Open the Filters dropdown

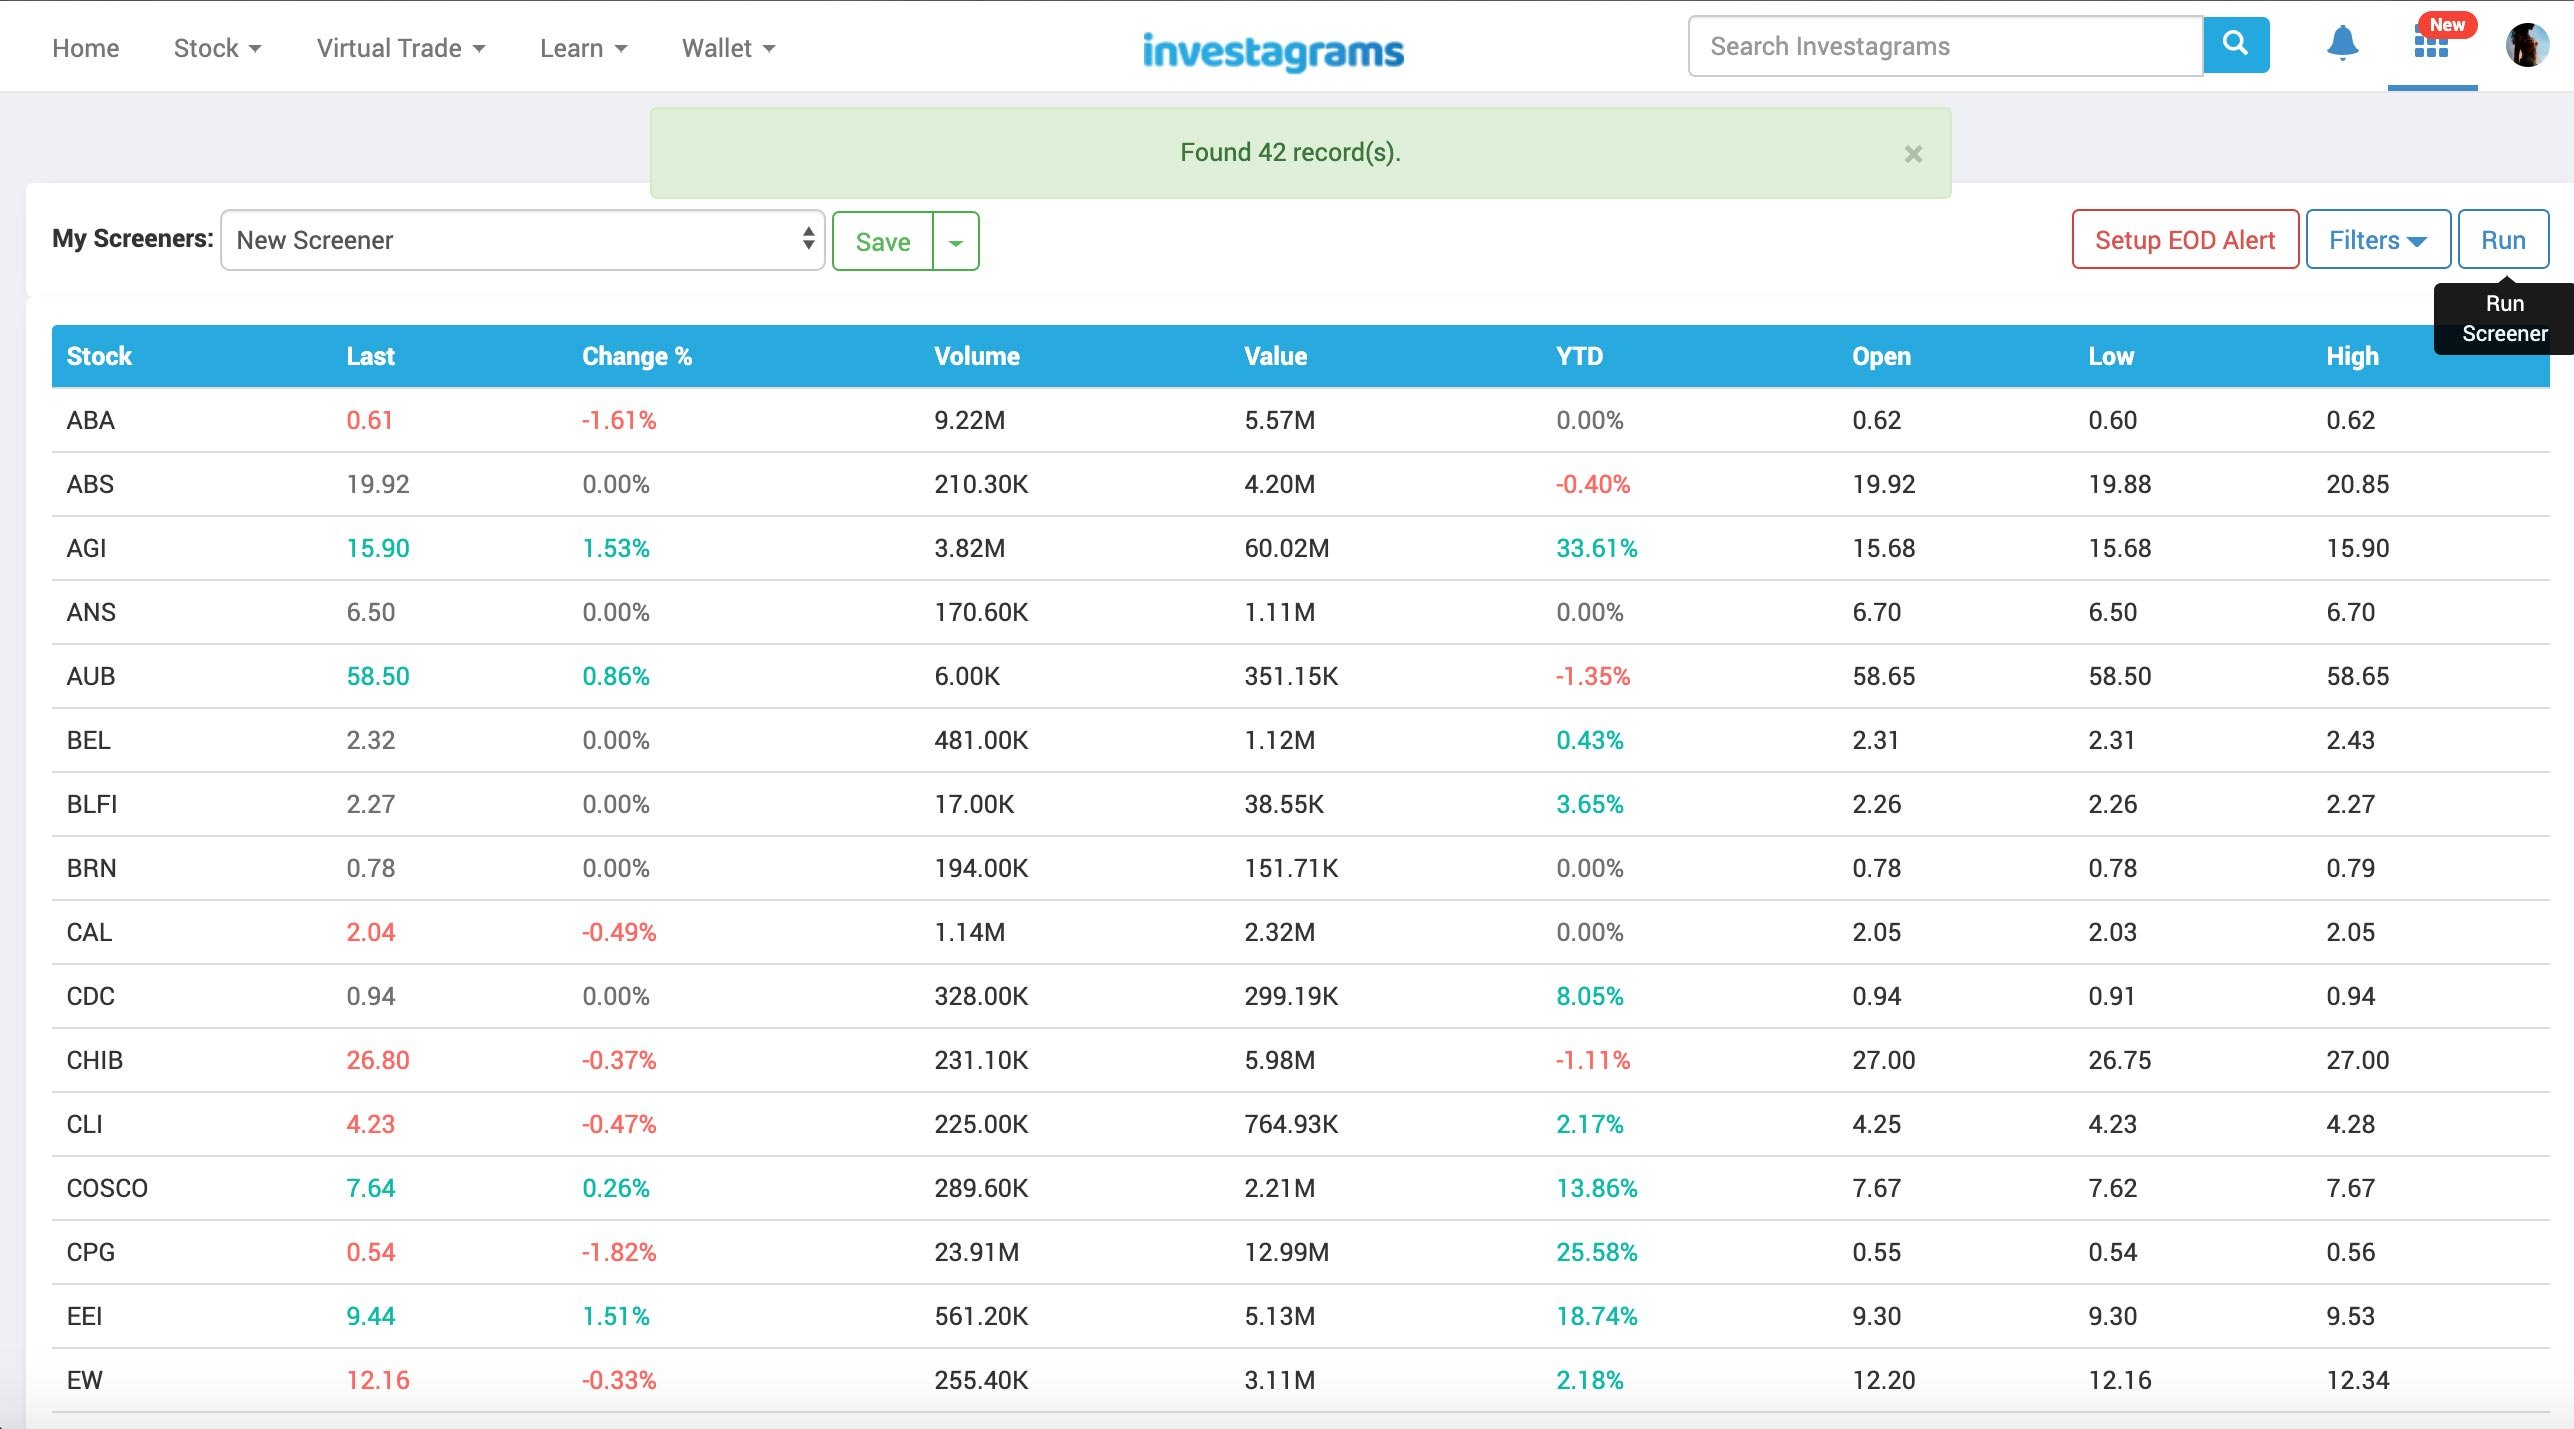click(x=2377, y=240)
